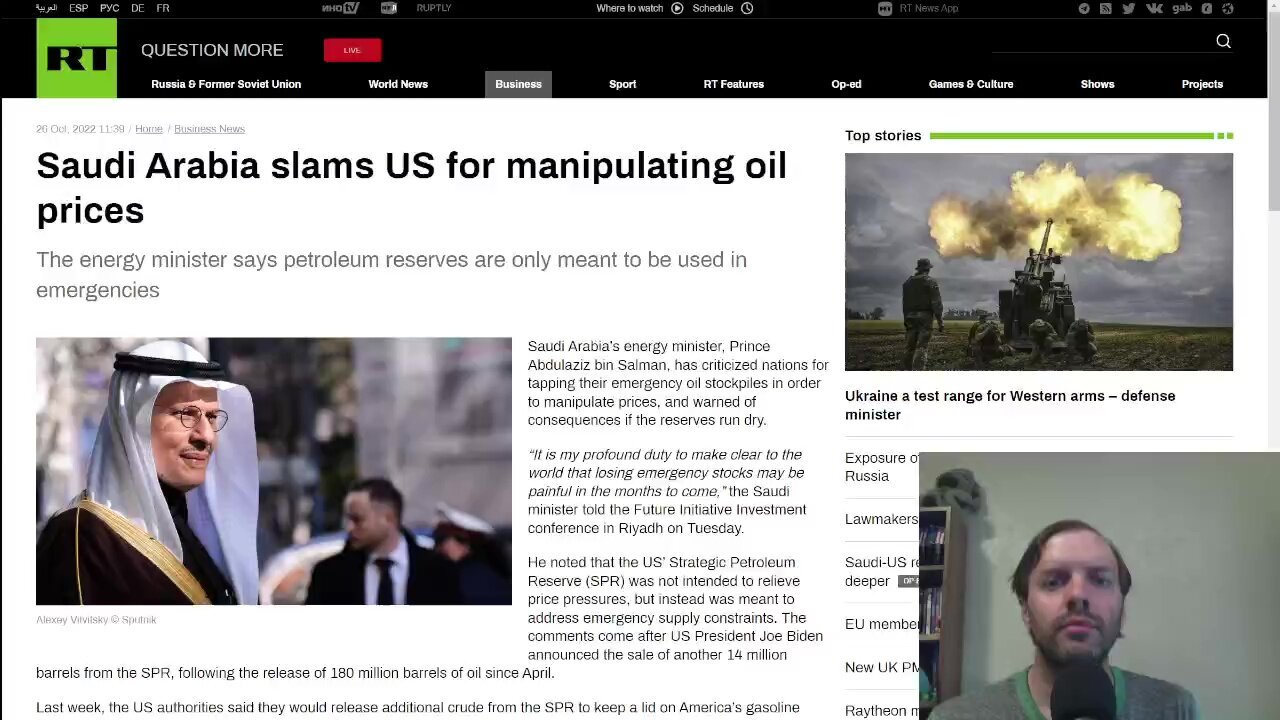Viewport: 1280px width, 720px height.
Task: Click the Schedule clock icon
Action: (x=747, y=8)
